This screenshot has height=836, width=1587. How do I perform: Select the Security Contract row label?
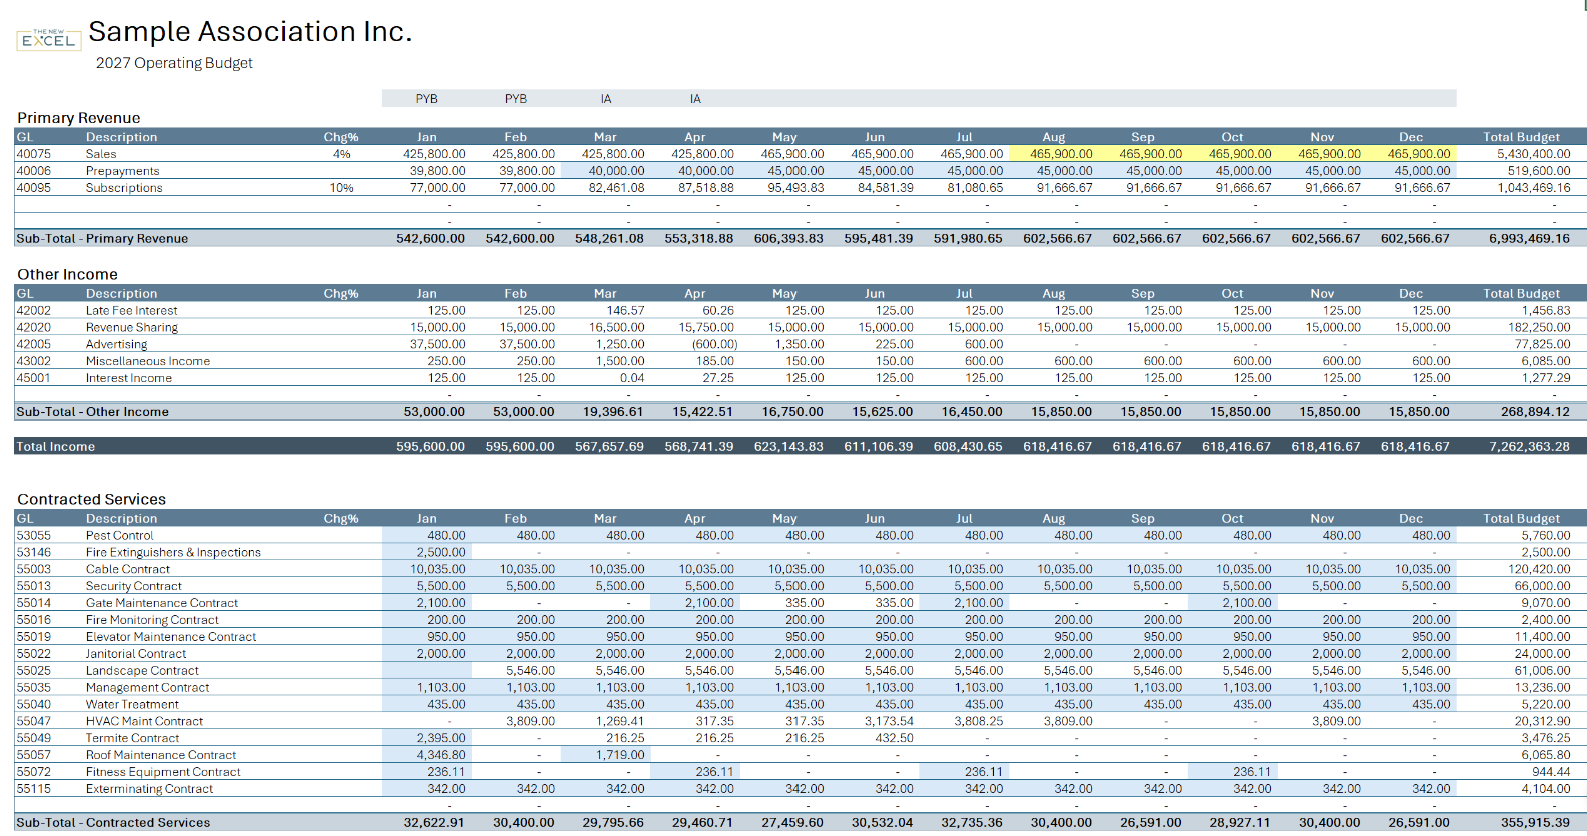(133, 587)
